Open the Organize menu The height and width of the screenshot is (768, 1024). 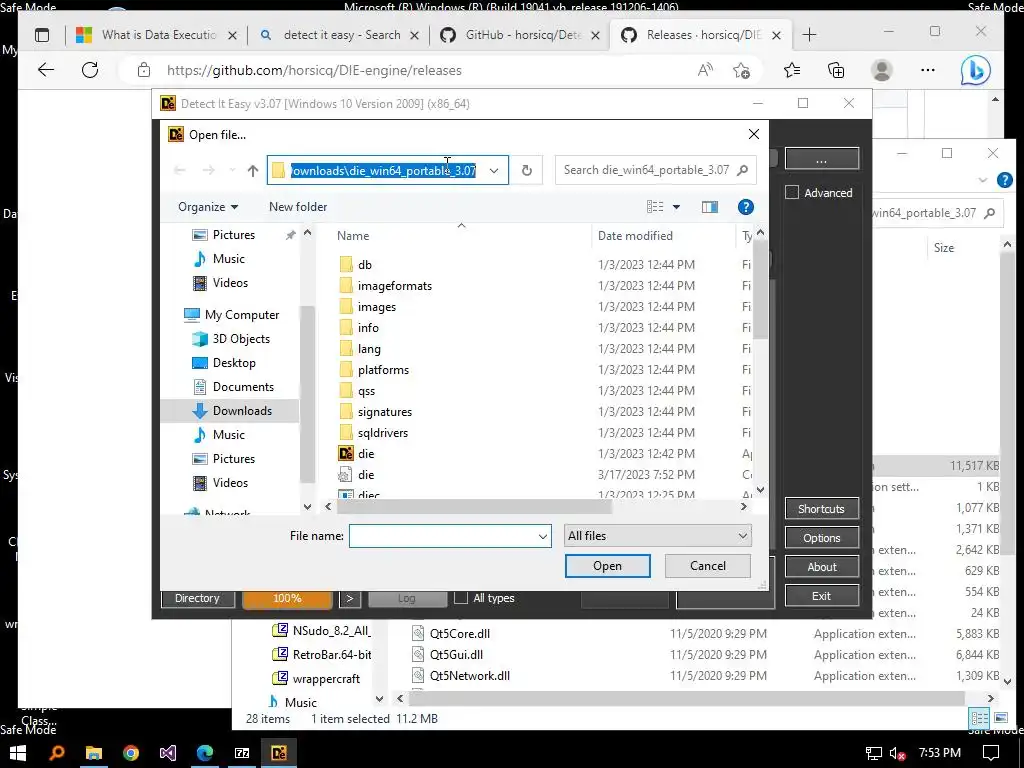click(208, 207)
